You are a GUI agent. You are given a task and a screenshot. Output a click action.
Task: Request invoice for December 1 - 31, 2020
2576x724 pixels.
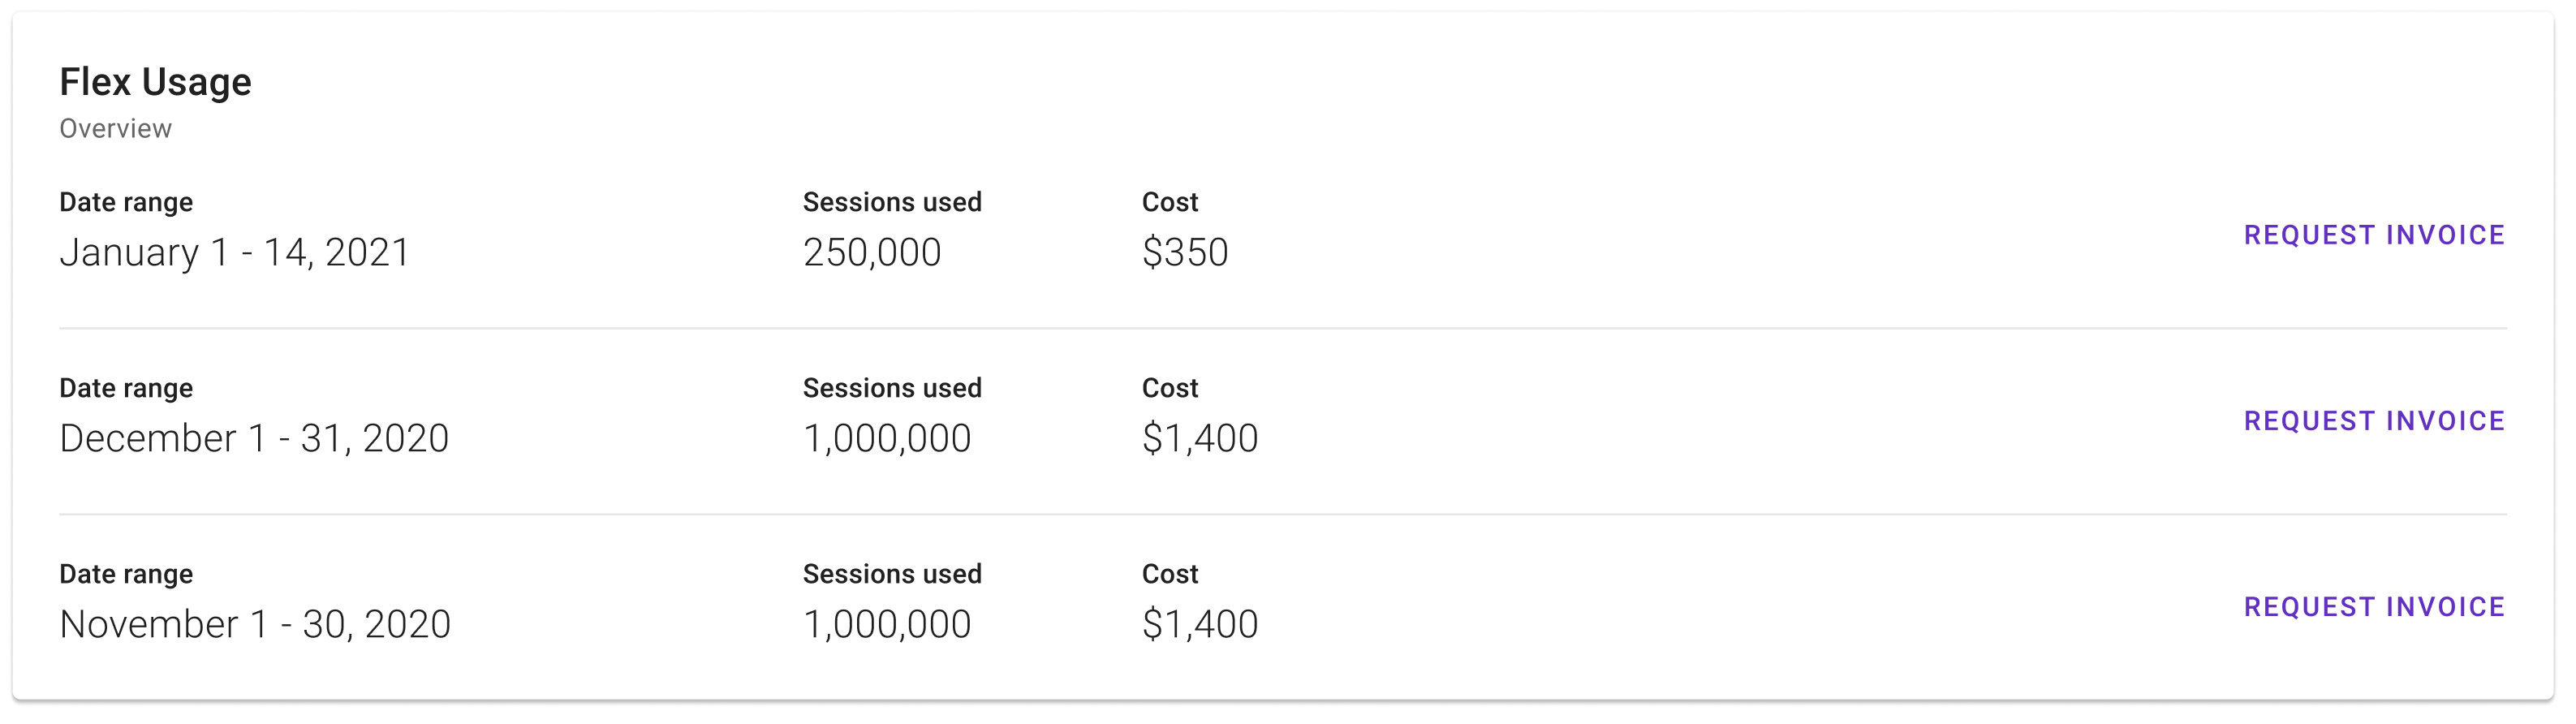2374,421
